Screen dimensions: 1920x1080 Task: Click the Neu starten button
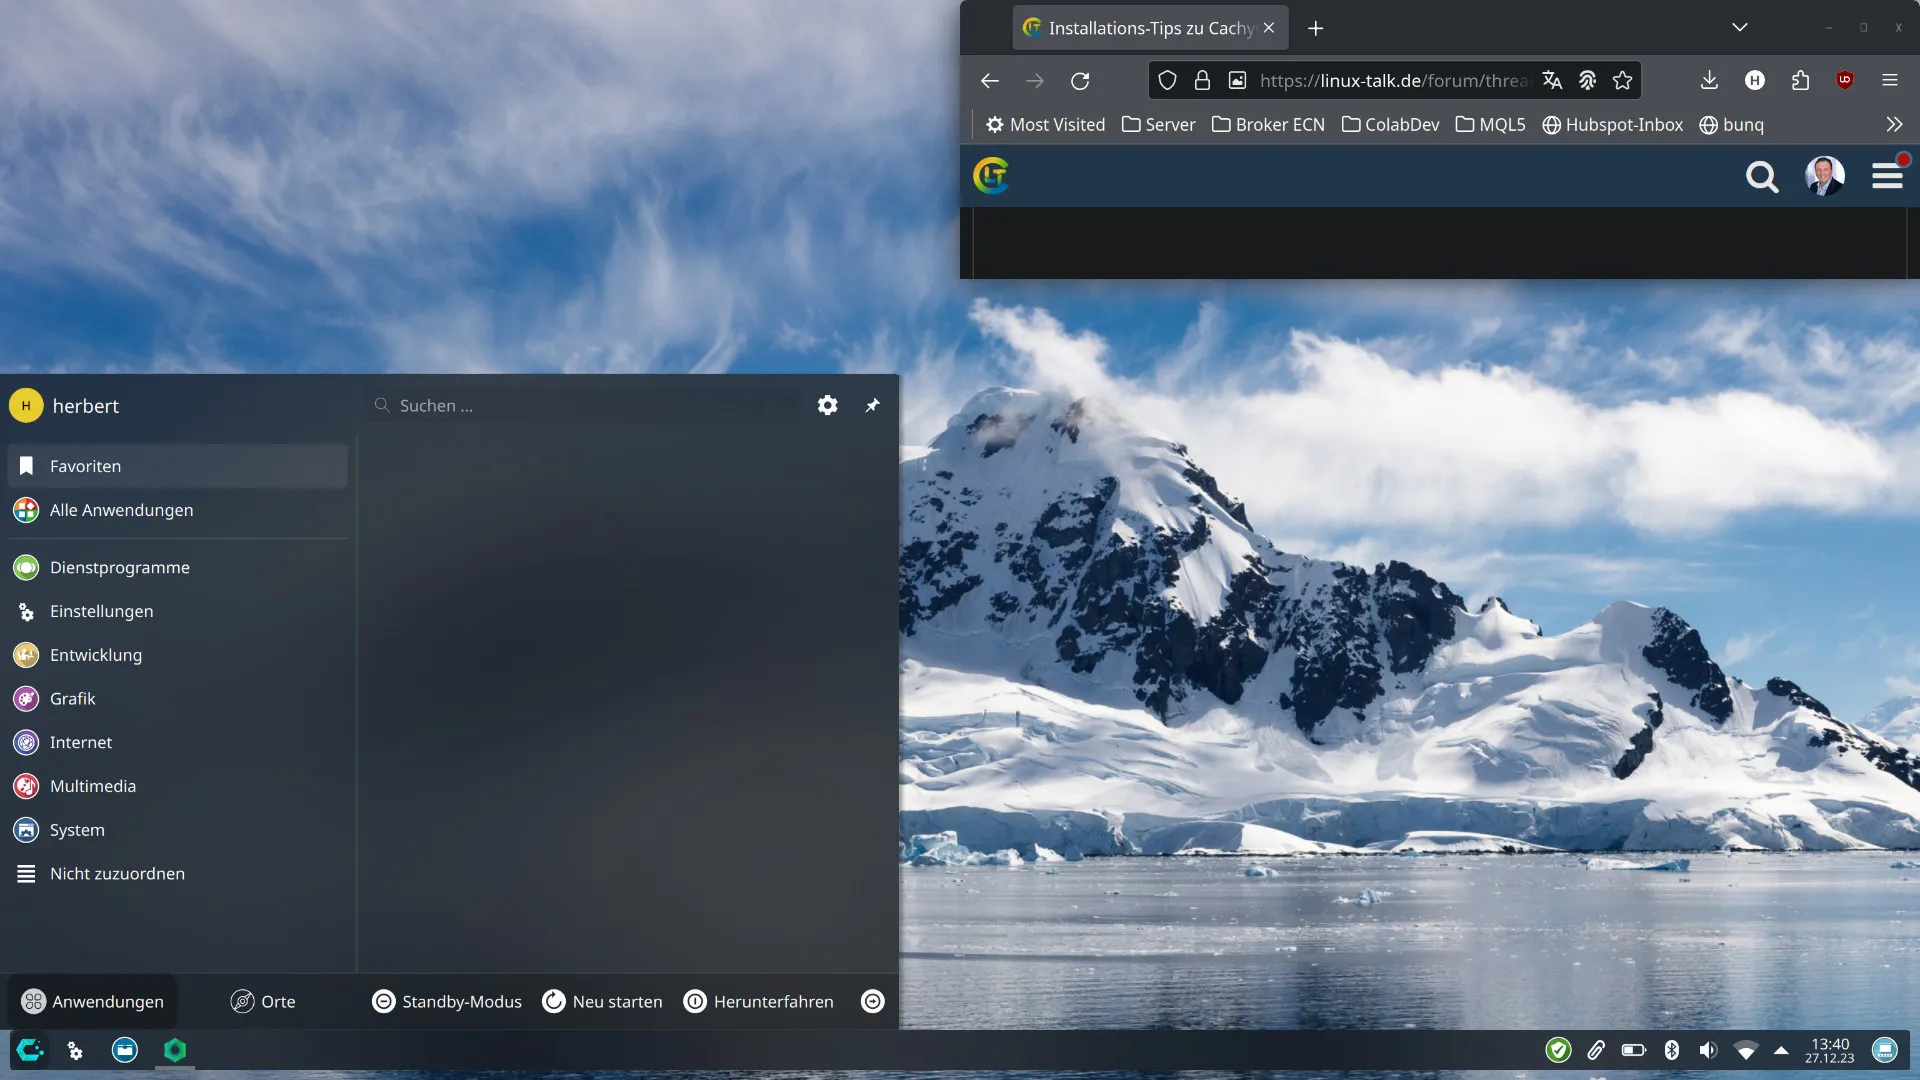pos(603,1001)
